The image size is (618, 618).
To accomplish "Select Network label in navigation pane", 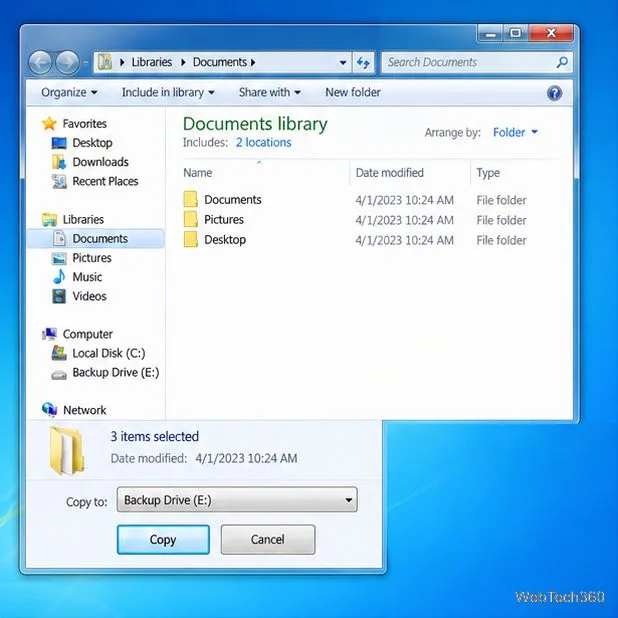I will tap(85, 410).
